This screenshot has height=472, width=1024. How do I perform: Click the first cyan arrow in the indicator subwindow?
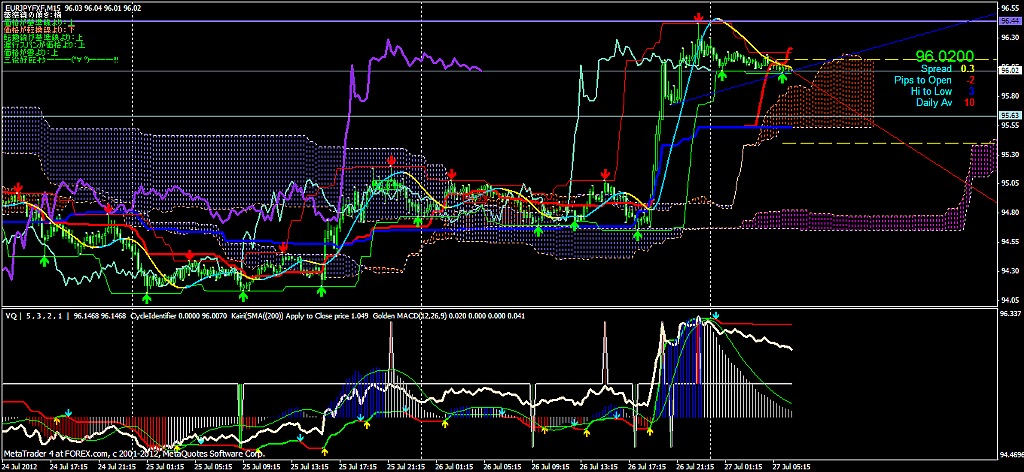click(68, 412)
